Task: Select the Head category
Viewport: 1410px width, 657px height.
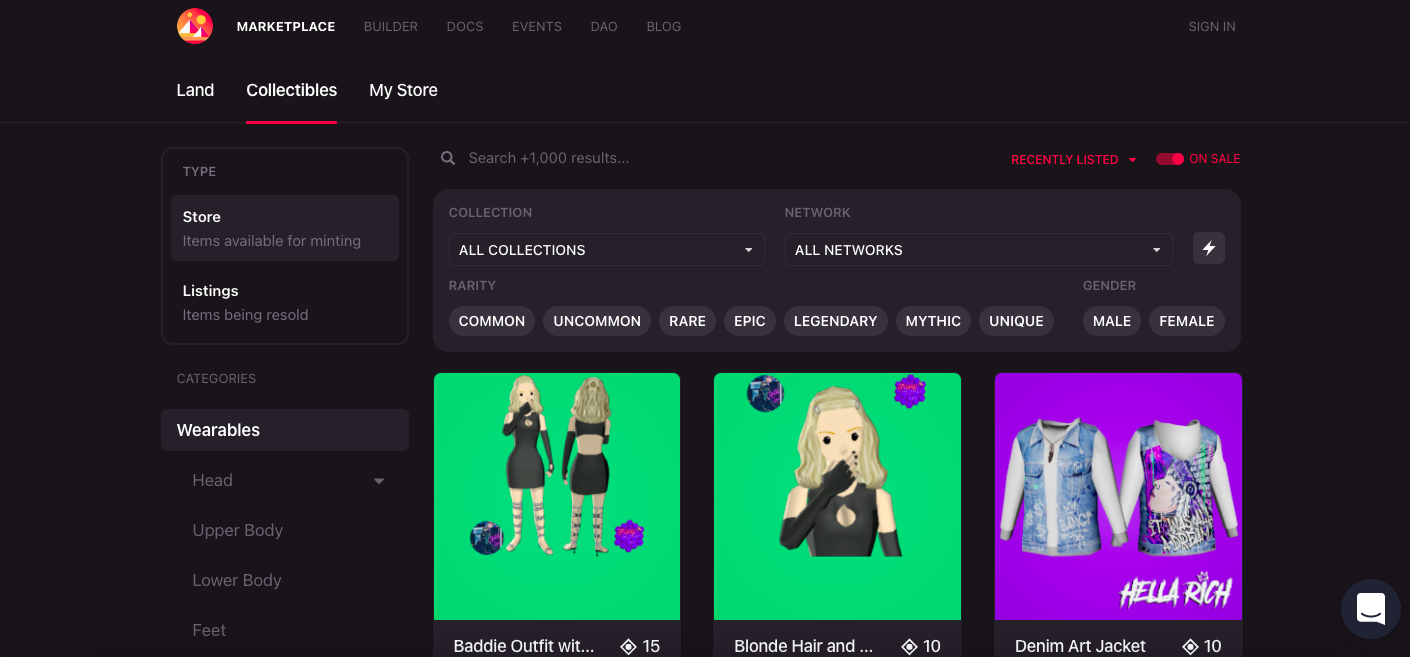Action: [213, 481]
